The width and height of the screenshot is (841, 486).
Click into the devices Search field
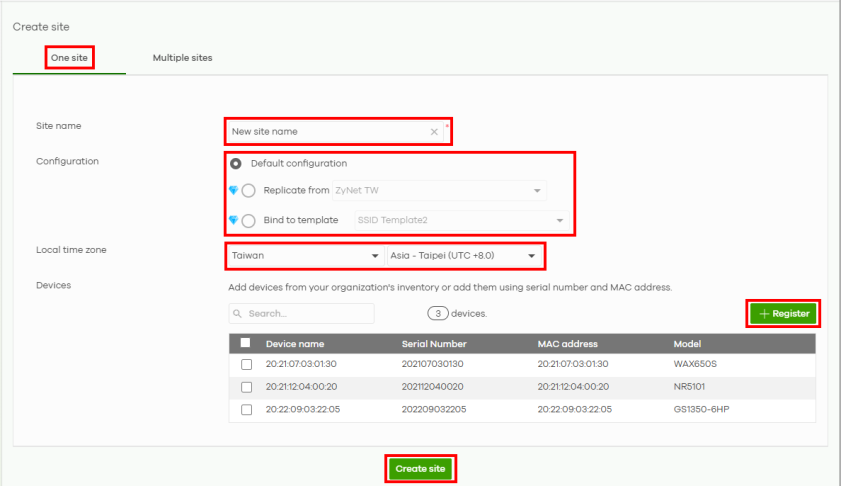point(307,314)
